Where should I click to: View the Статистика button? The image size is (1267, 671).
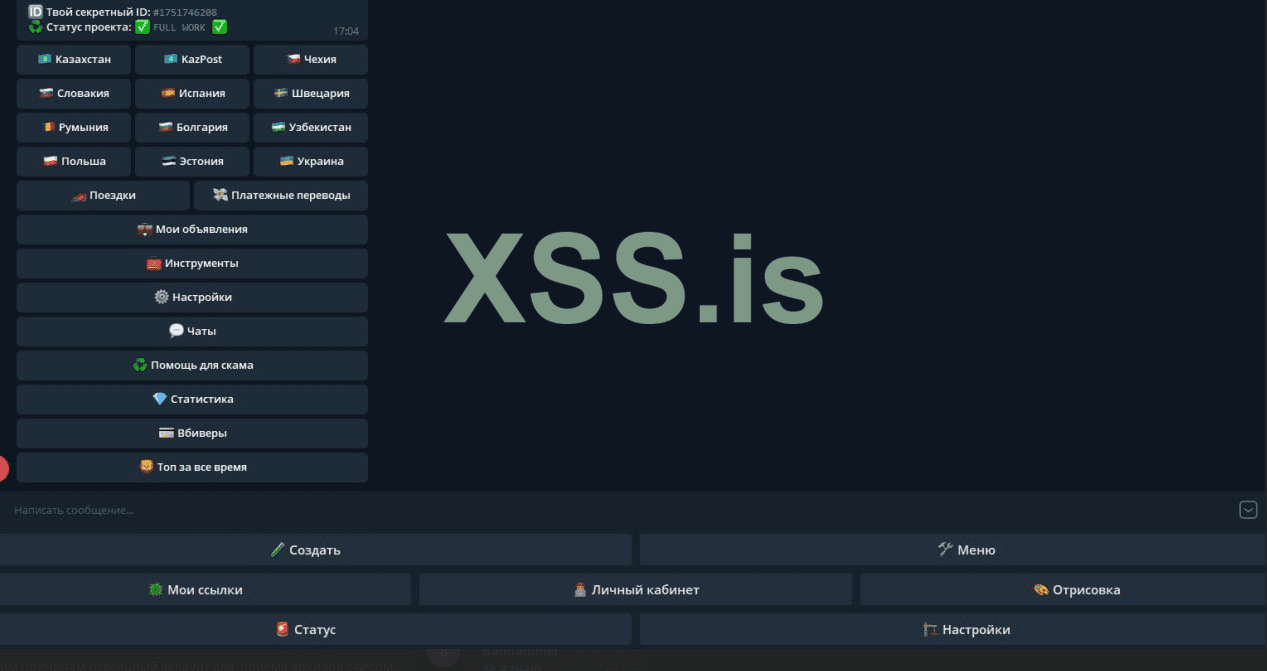click(192, 399)
